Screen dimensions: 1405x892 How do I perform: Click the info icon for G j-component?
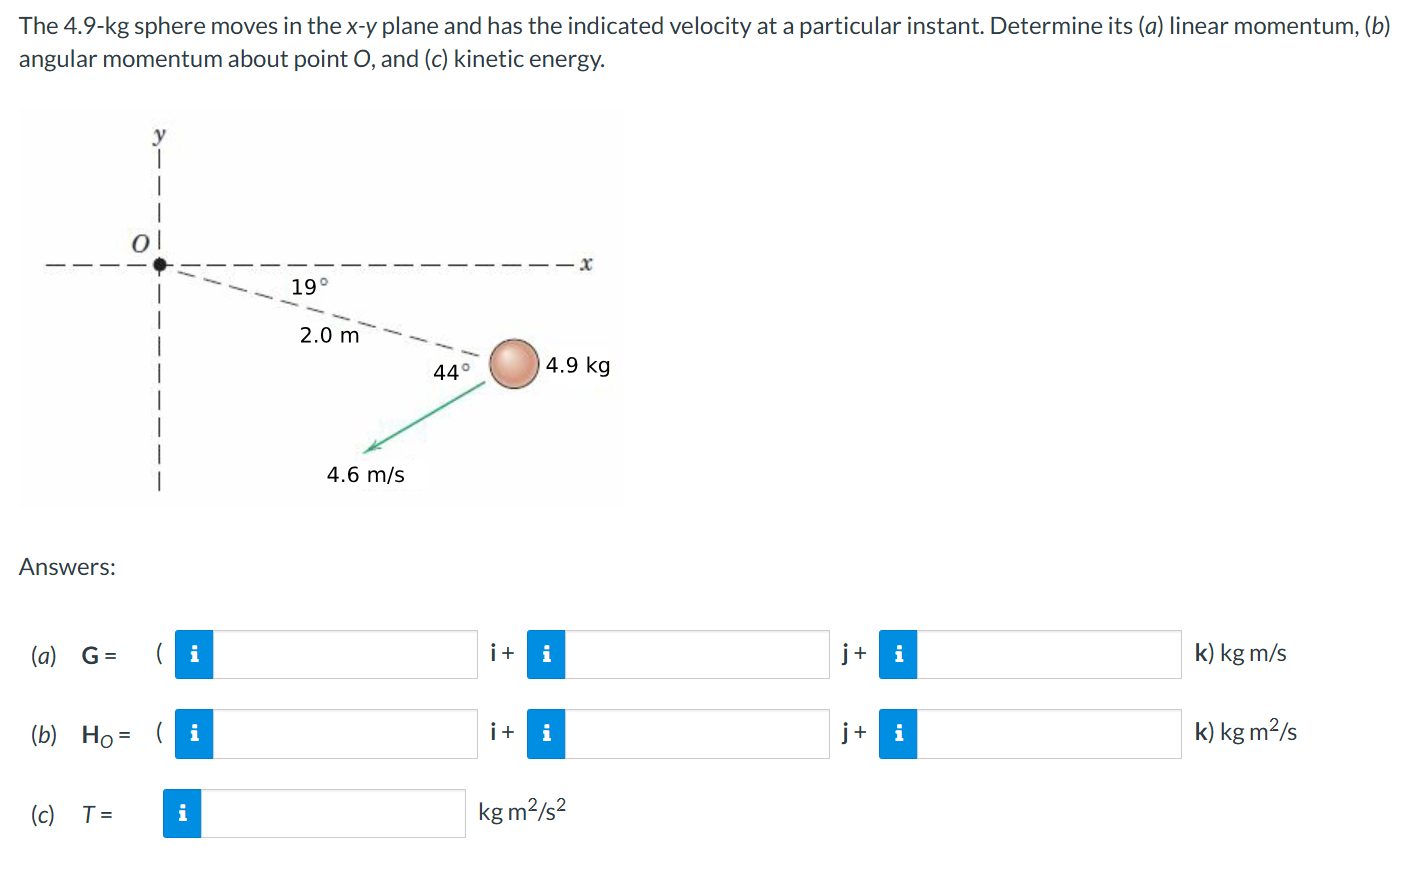(x=546, y=654)
